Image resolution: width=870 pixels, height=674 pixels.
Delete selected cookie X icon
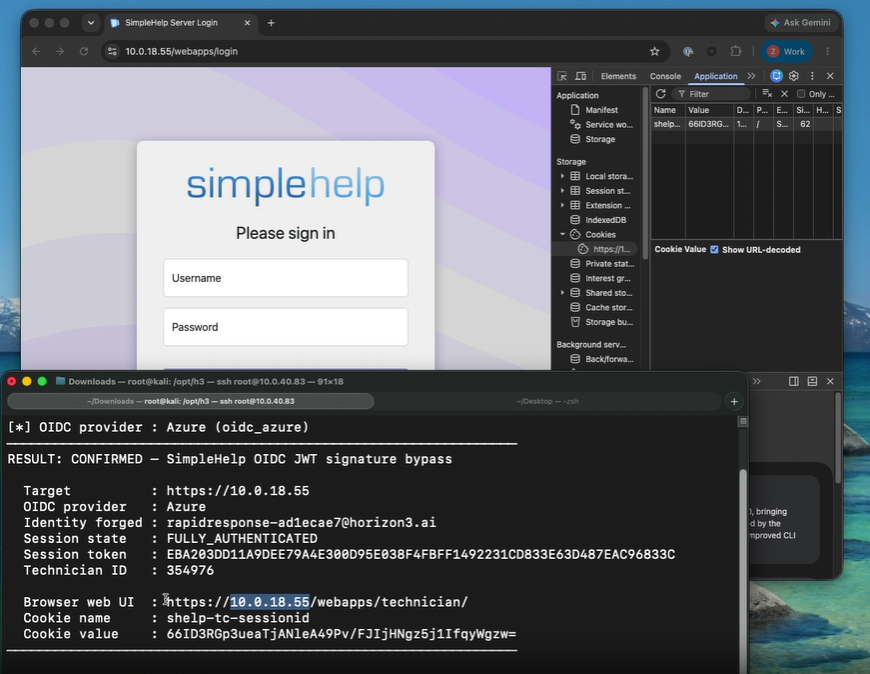click(785, 94)
